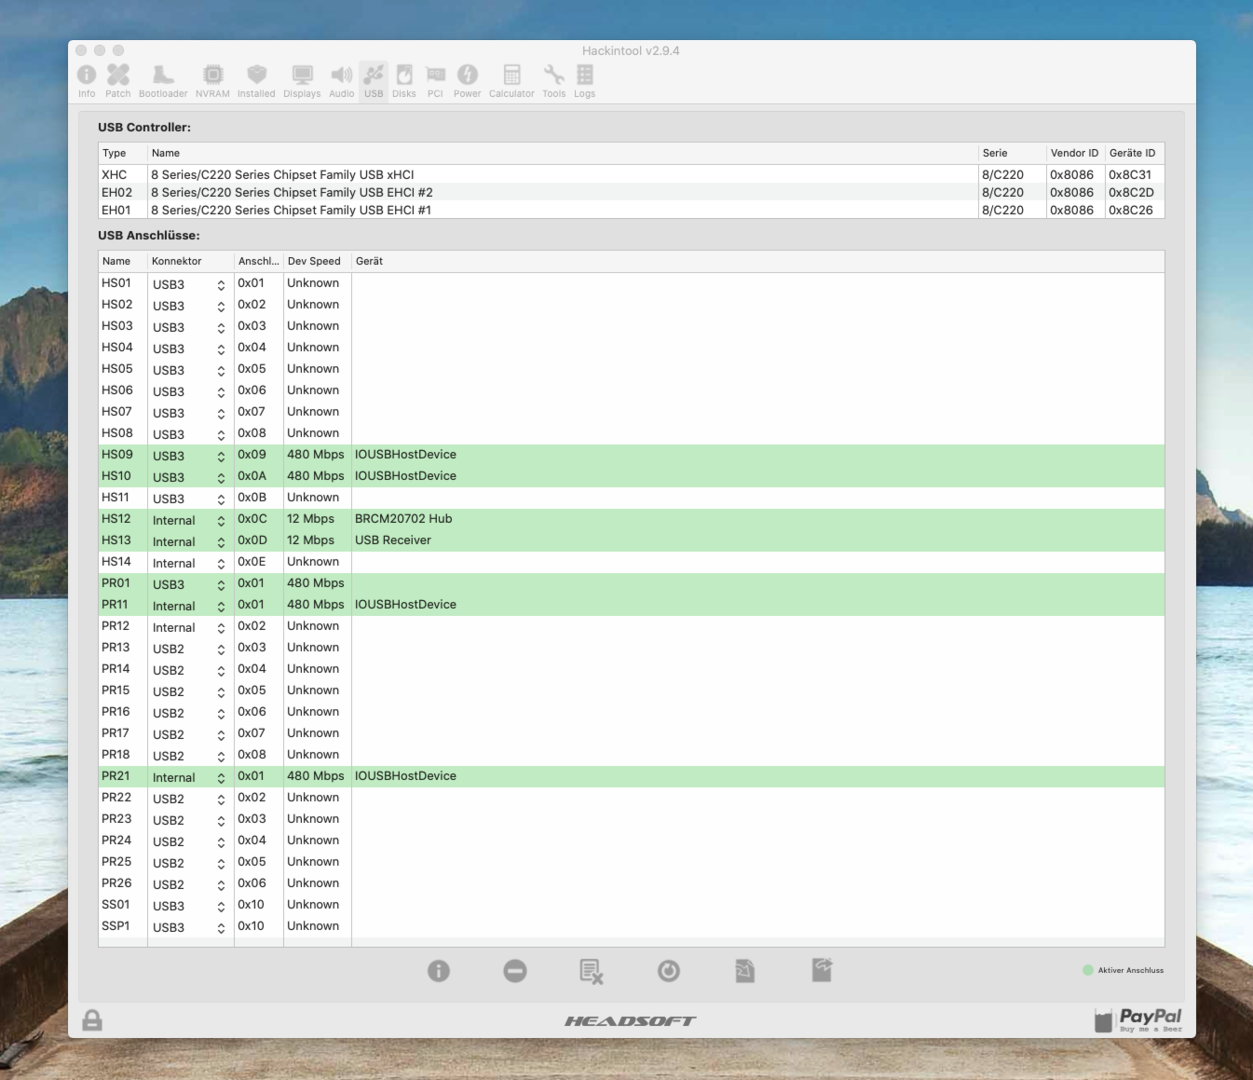Click the clear all ports list icon
Image resolution: width=1253 pixels, height=1080 pixels.
(591, 971)
